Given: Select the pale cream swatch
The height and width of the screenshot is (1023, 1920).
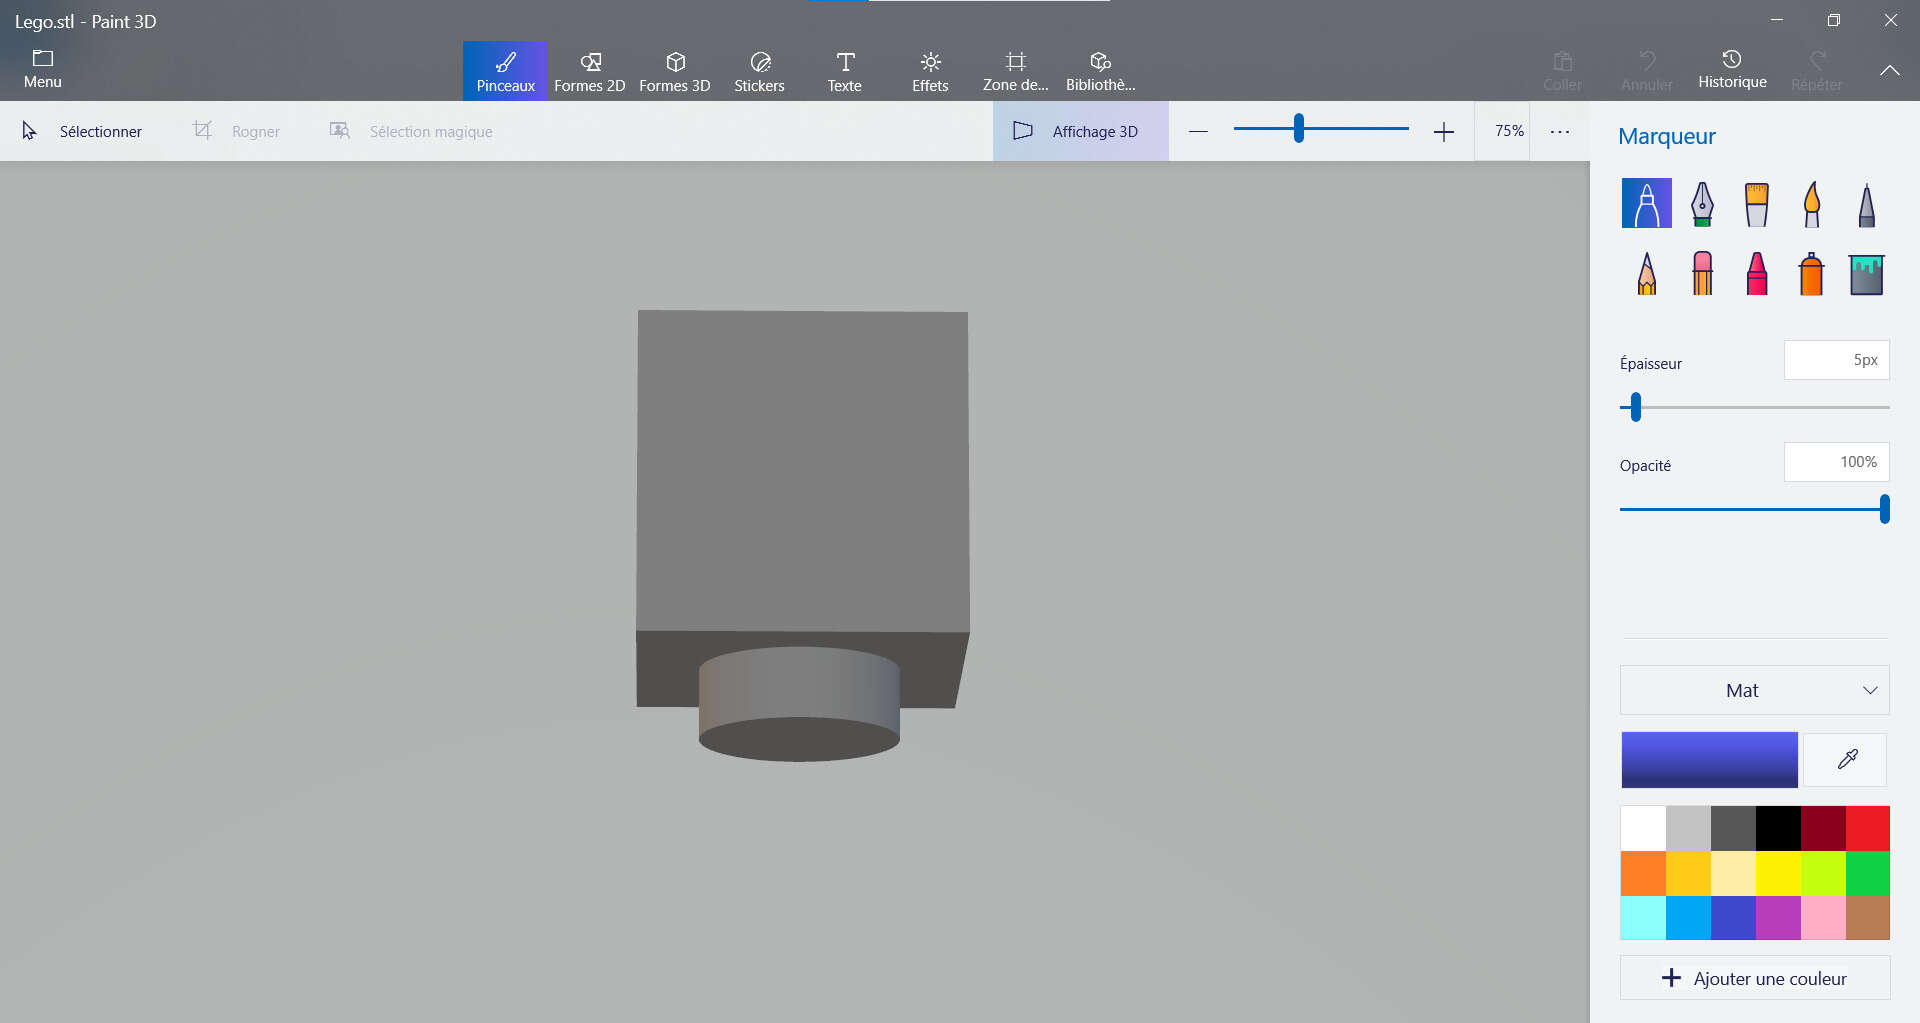Looking at the screenshot, I should click(1733, 873).
